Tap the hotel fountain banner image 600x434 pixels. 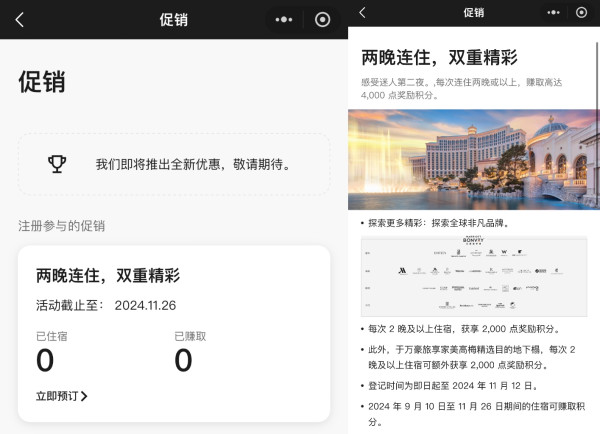point(474,160)
